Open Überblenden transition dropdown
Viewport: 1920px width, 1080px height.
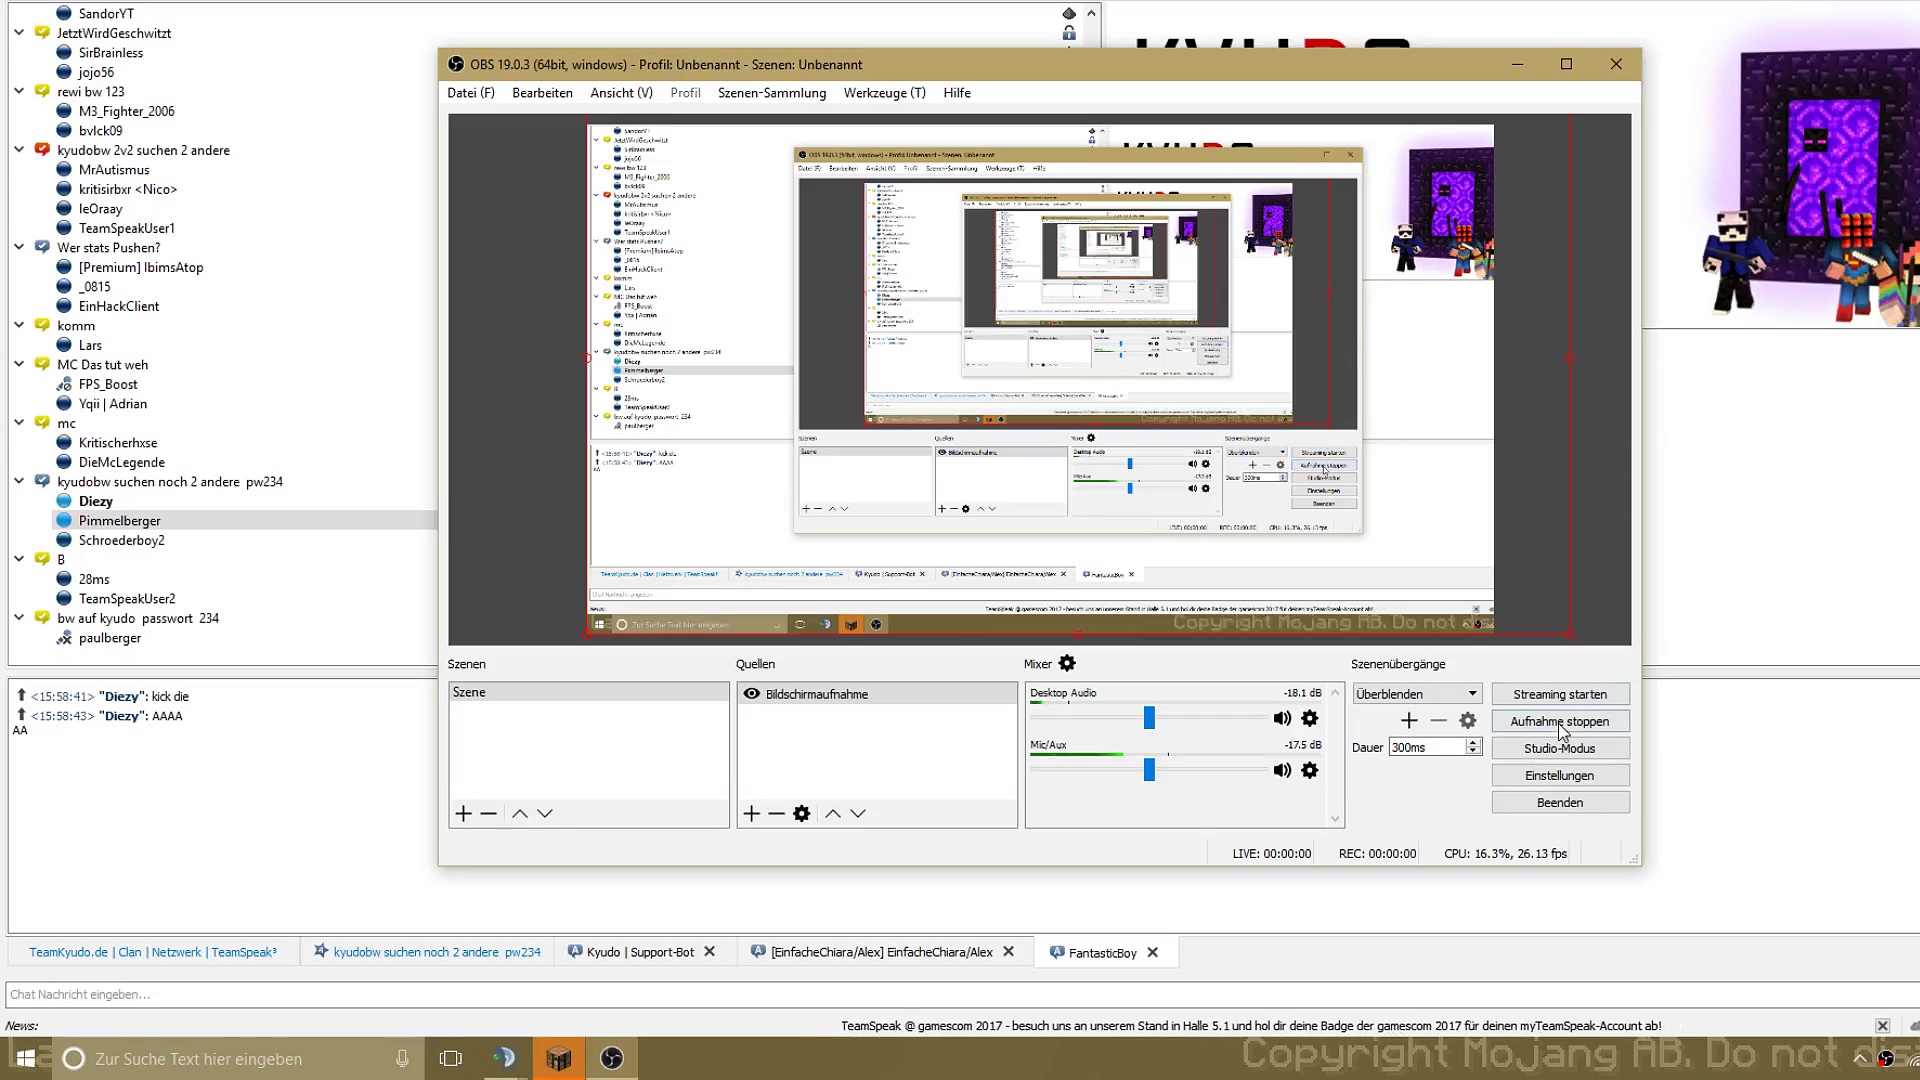coord(1417,694)
